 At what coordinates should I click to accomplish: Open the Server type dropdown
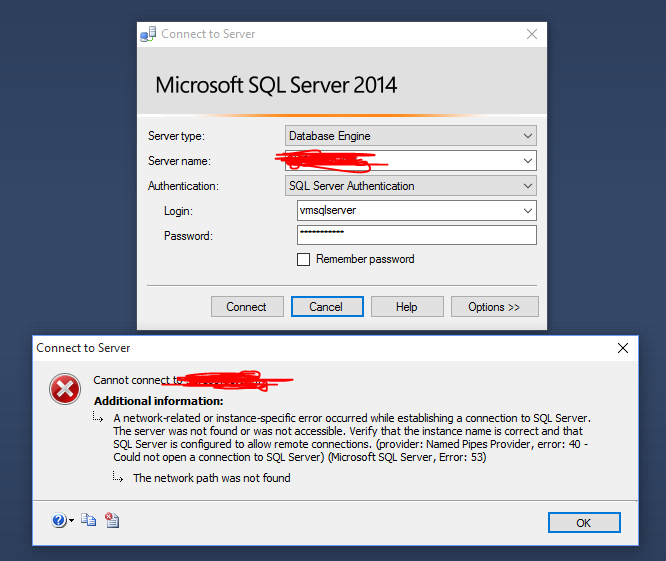coord(411,136)
